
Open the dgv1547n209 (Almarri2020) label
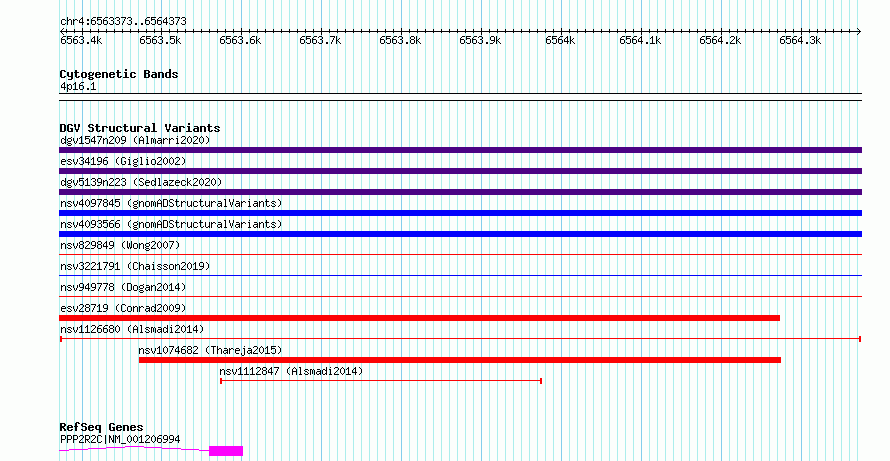pyautogui.click(x=135, y=140)
